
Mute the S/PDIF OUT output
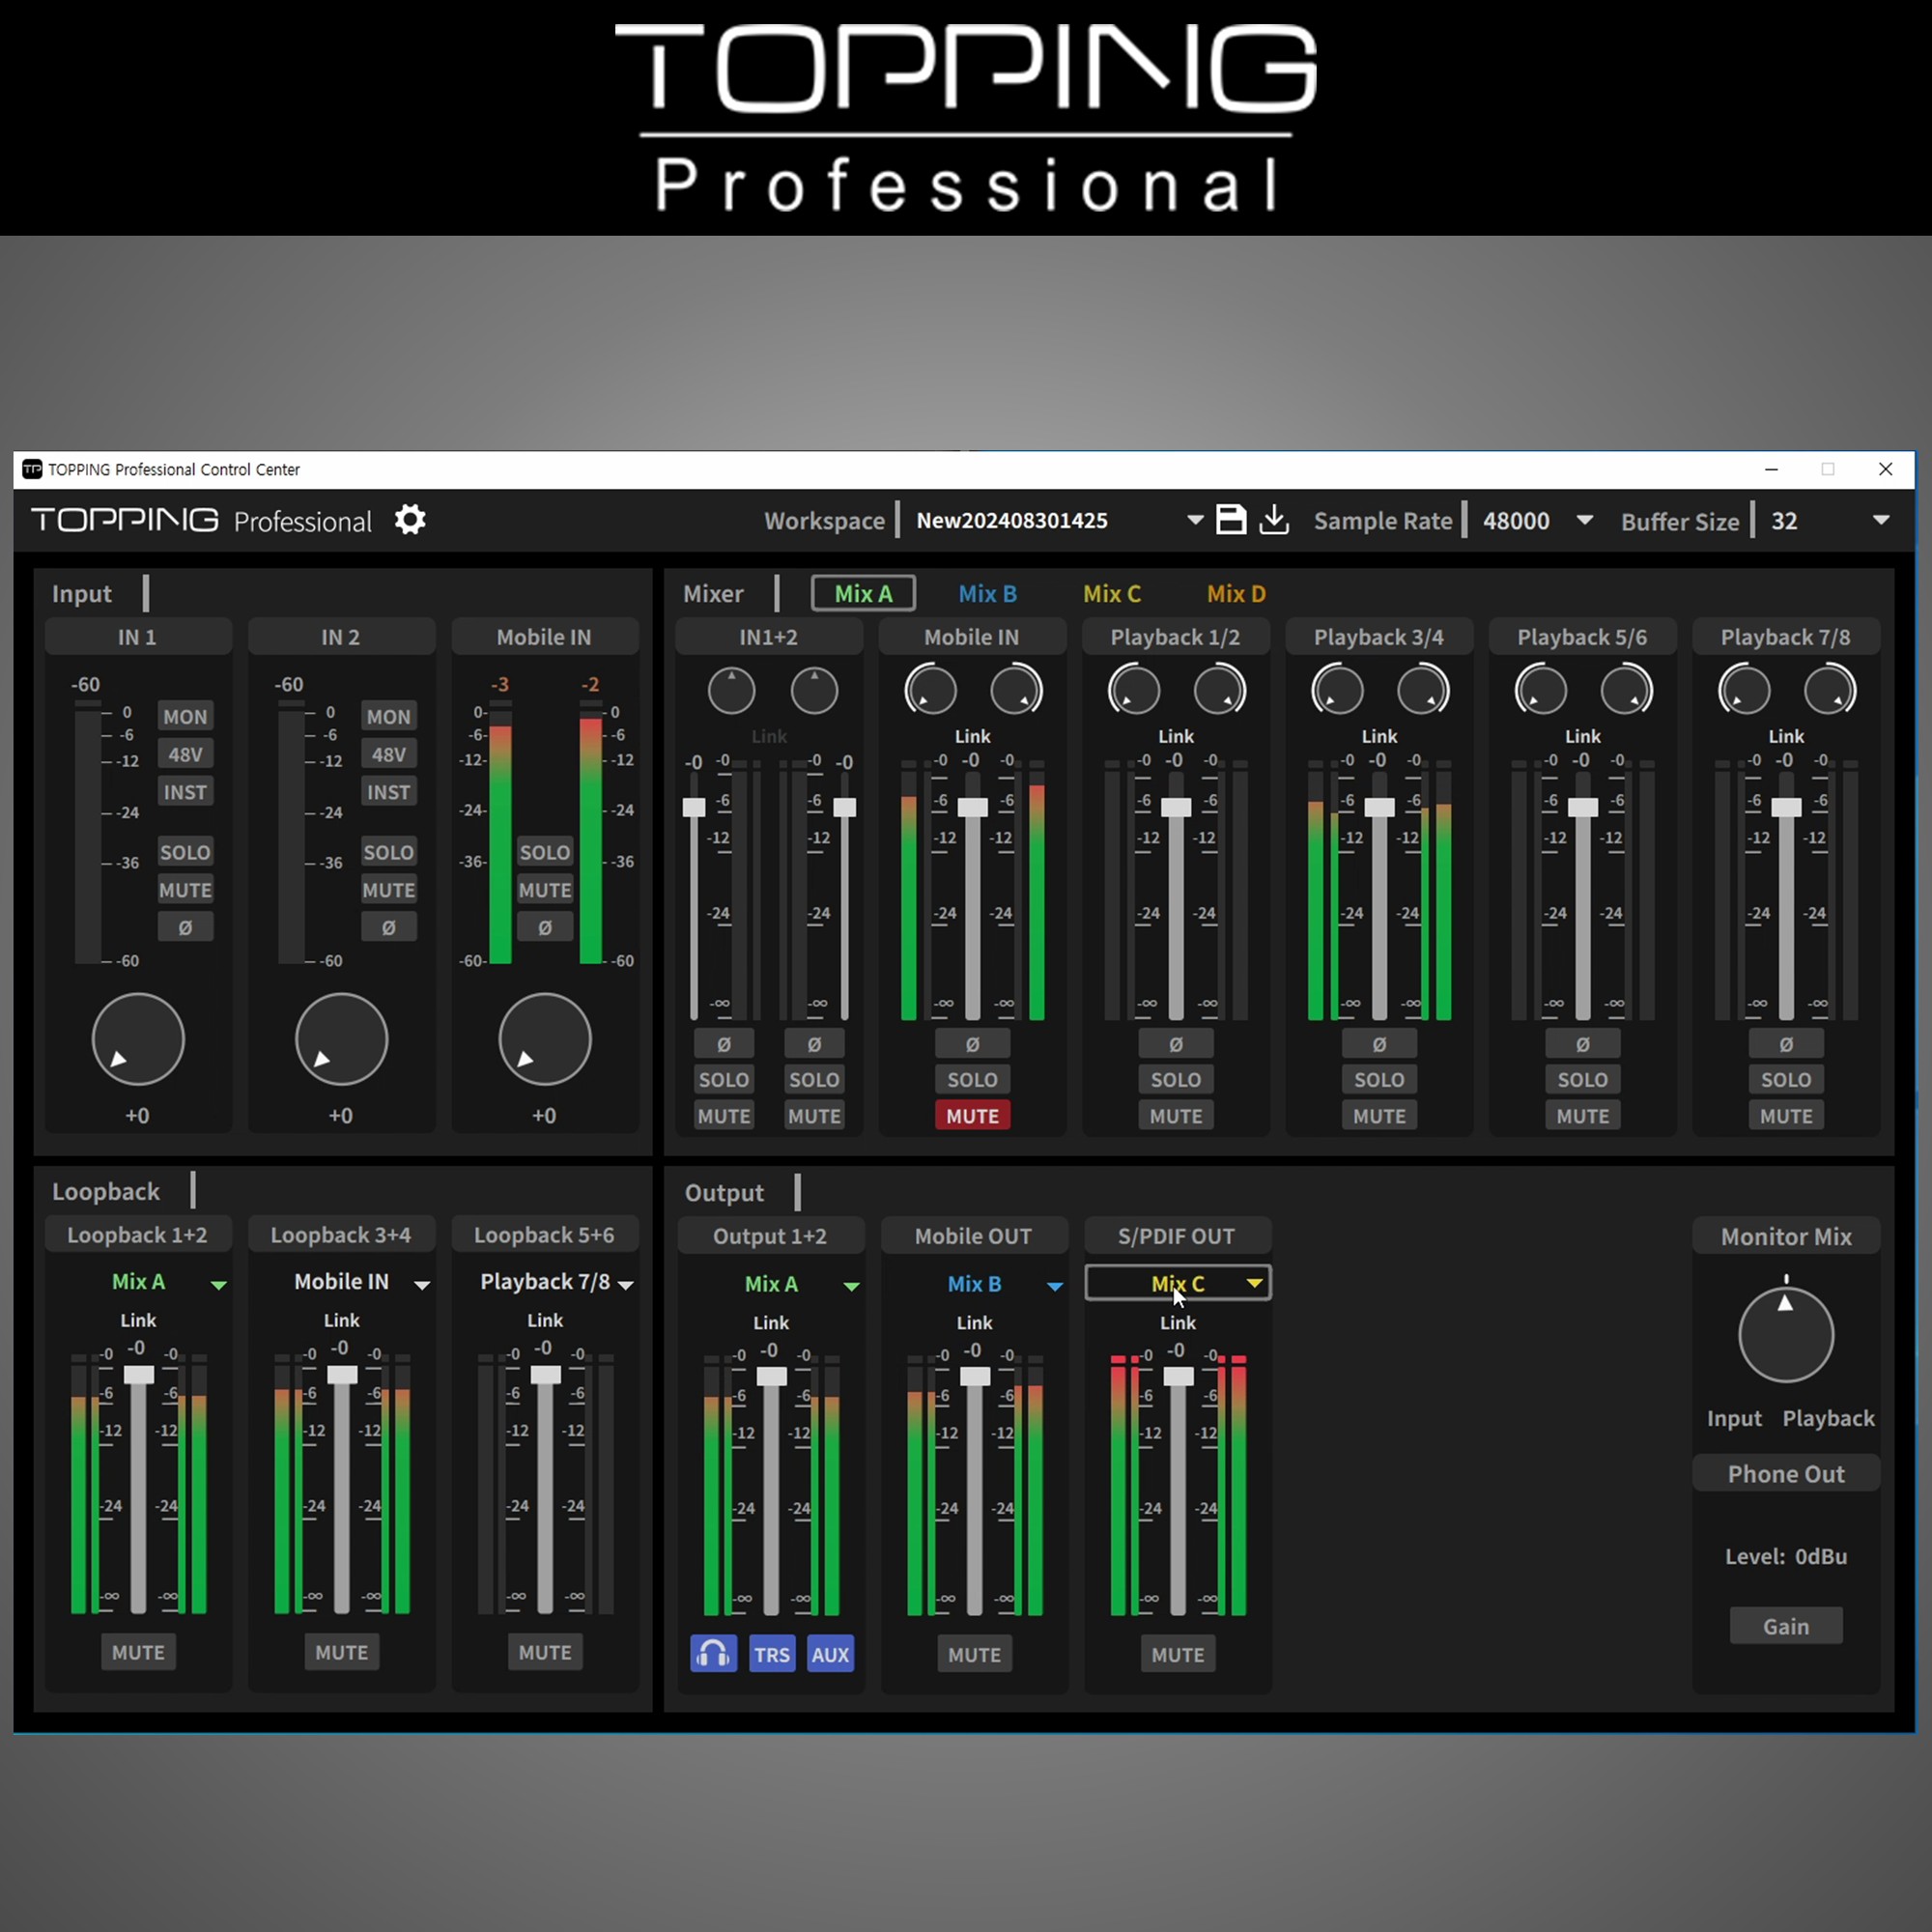(1178, 1654)
